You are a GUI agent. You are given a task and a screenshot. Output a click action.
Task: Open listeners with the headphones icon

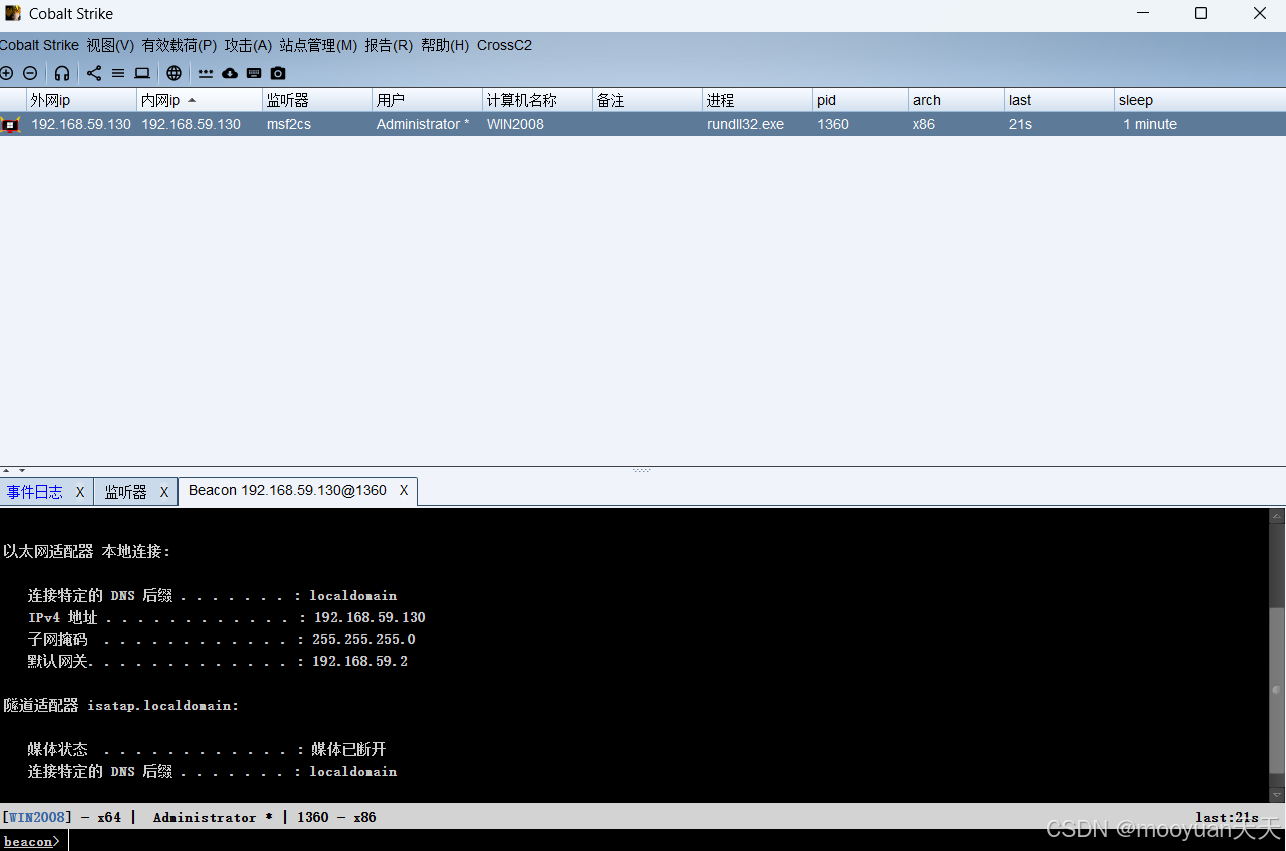62,73
